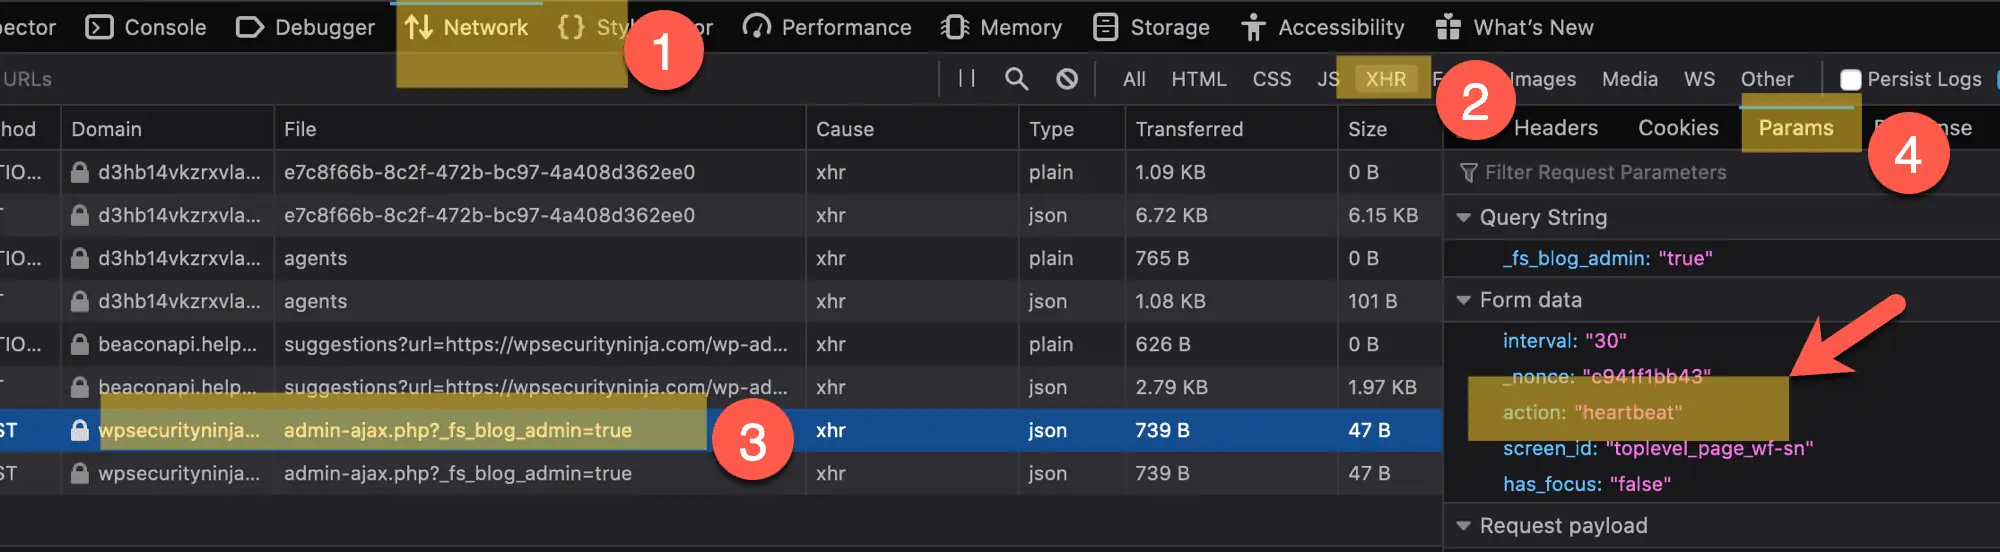Click the Storage panel icon
The image size is (2000, 552).
tap(1105, 27)
